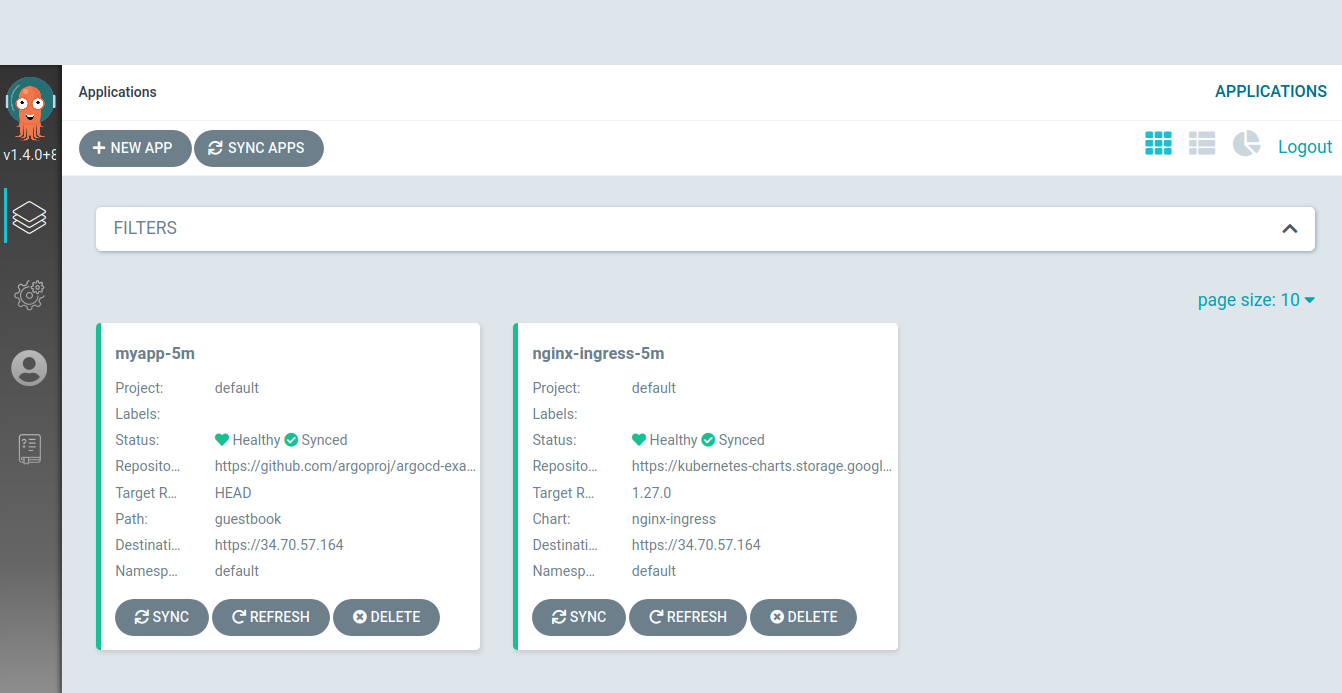1342x693 pixels.
Task: Click the NEW APP button
Action: point(135,148)
